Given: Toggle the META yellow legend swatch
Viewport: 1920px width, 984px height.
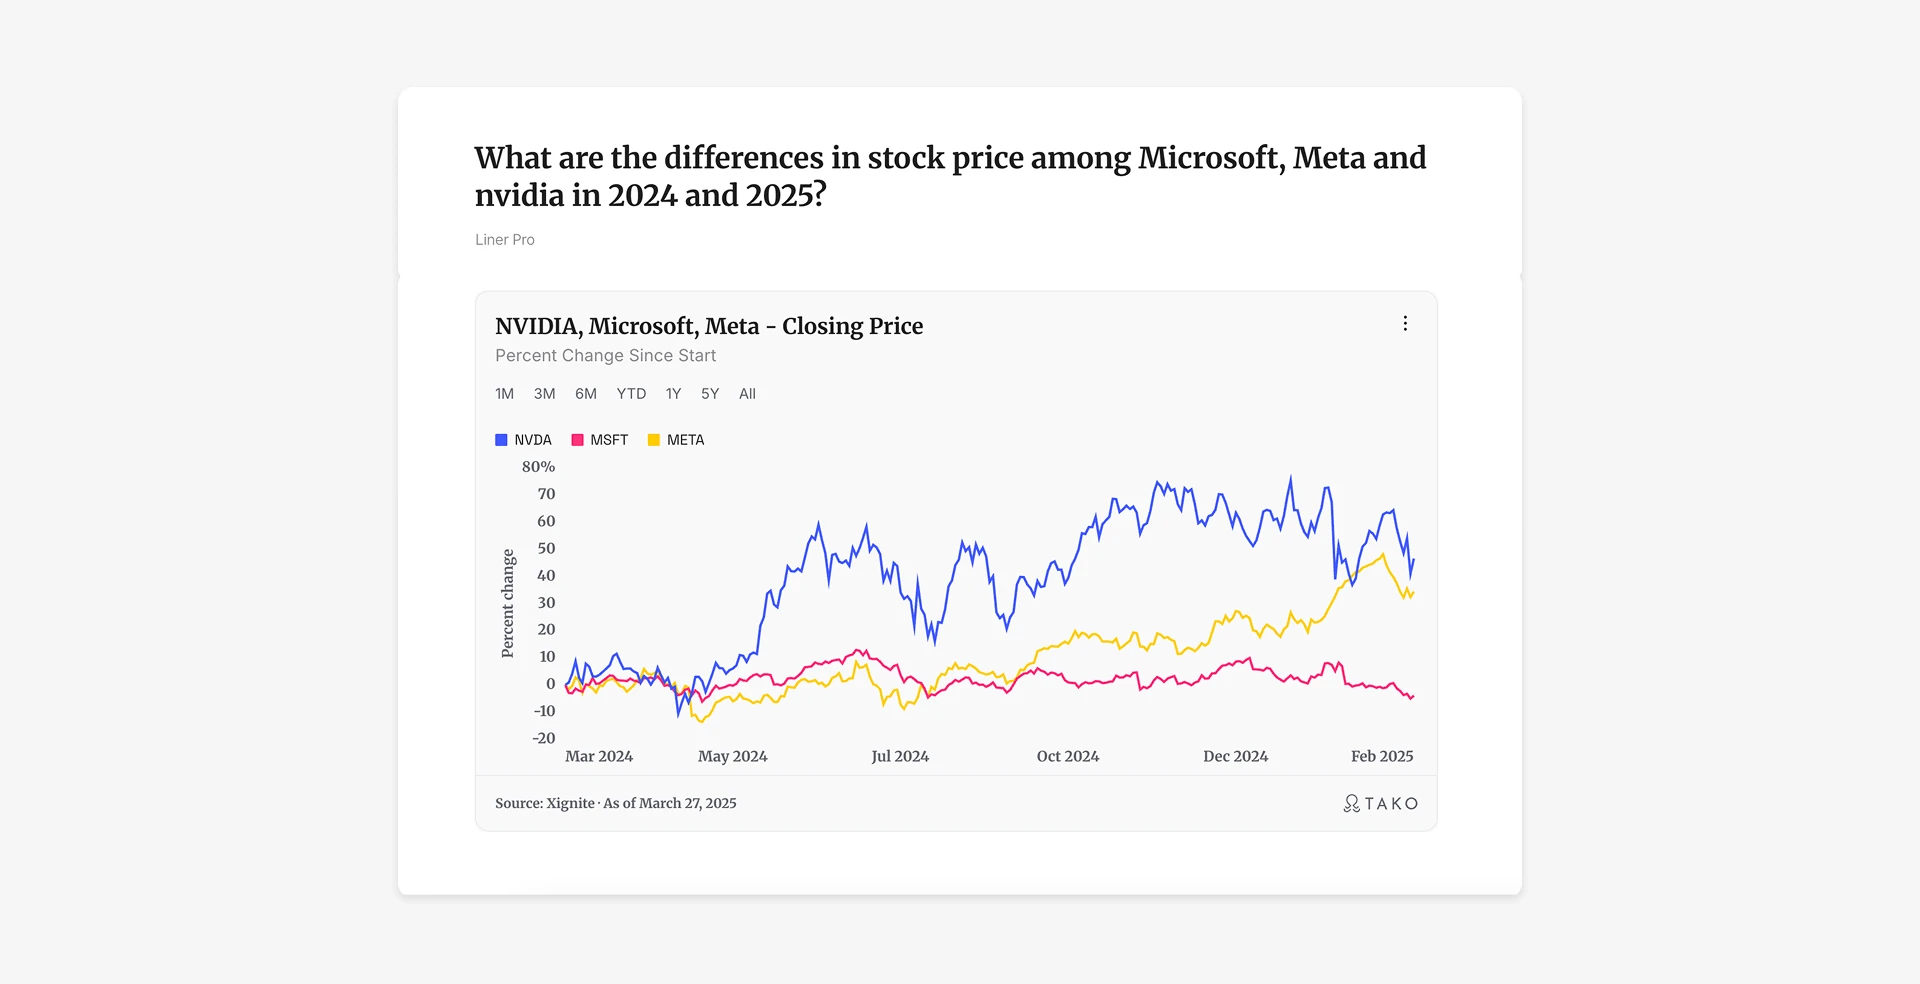Looking at the screenshot, I should pos(654,440).
